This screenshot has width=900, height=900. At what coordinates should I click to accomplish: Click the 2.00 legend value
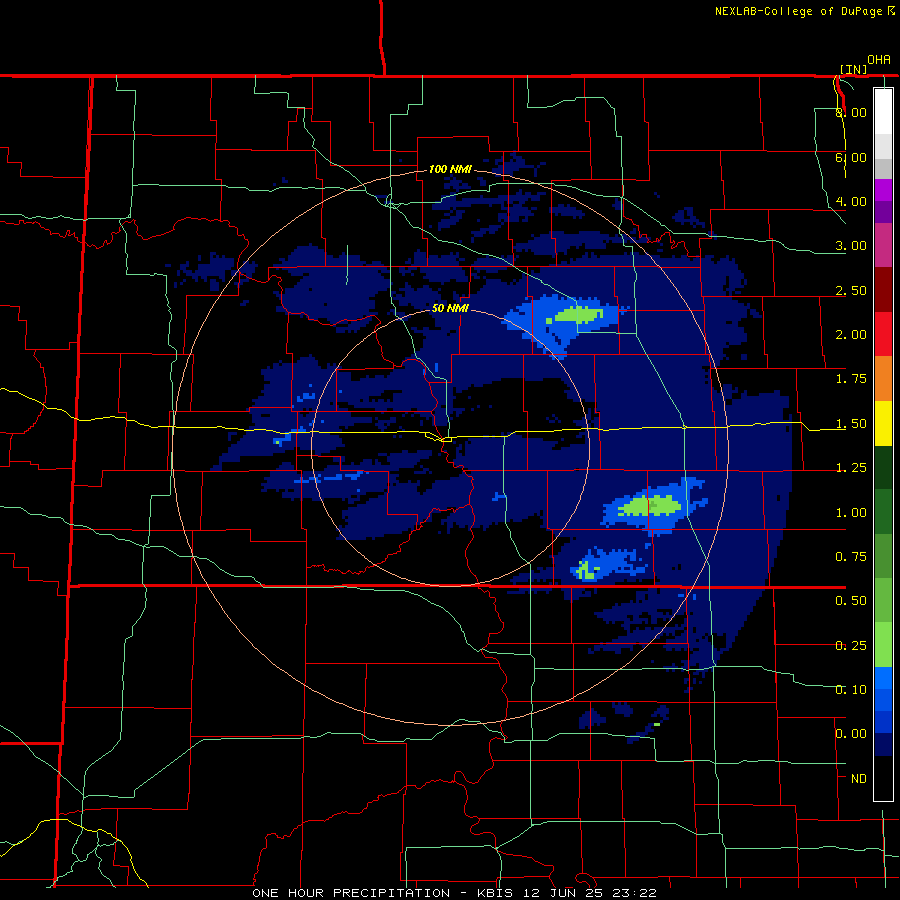[x=851, y=335]
